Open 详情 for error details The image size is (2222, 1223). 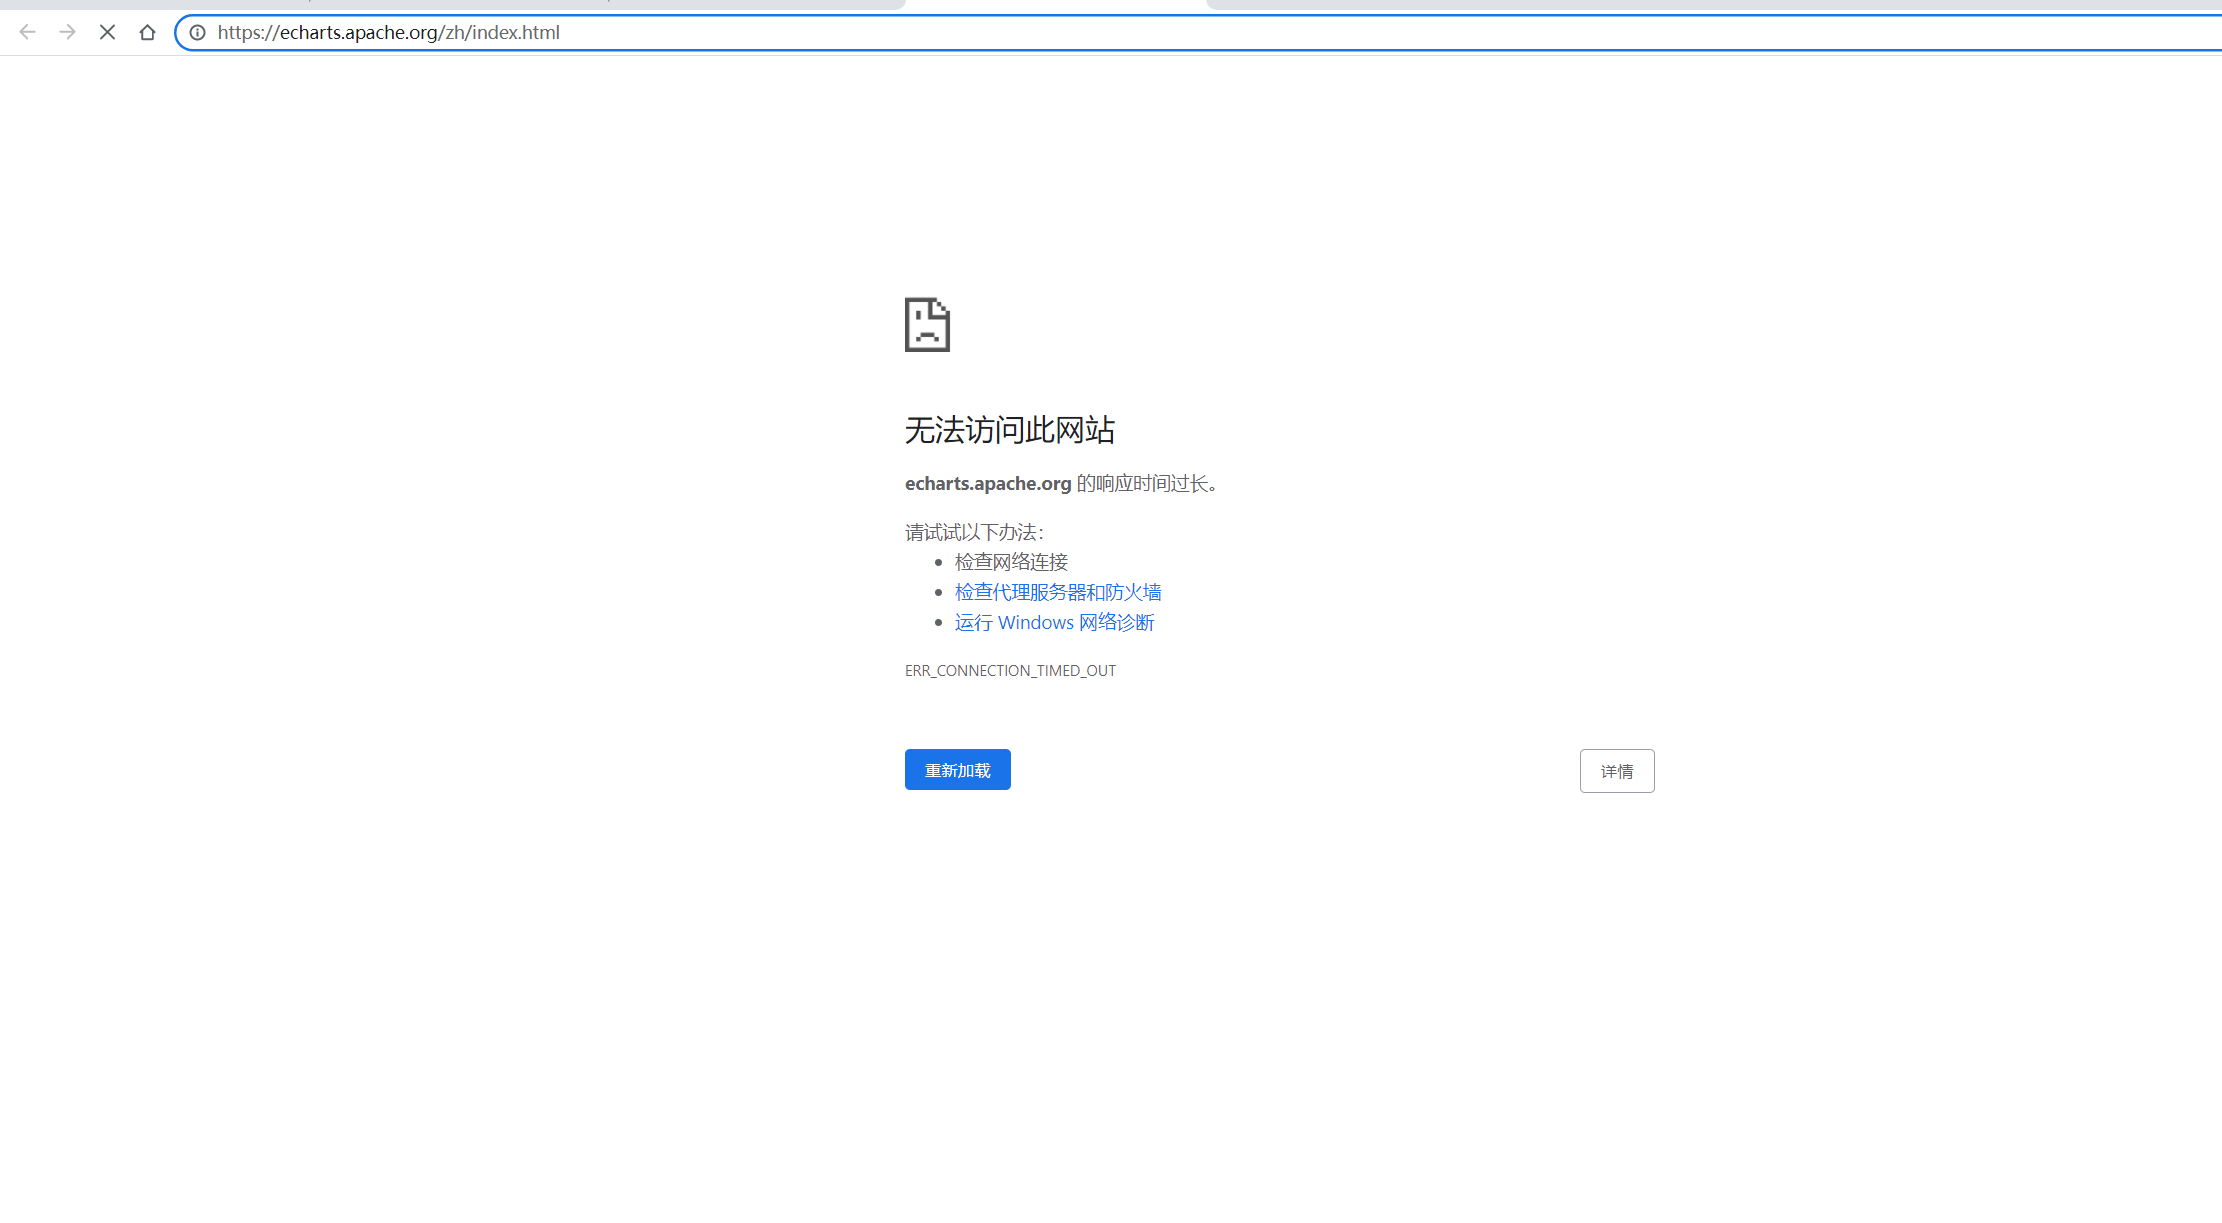click(x=1616, y=770)
